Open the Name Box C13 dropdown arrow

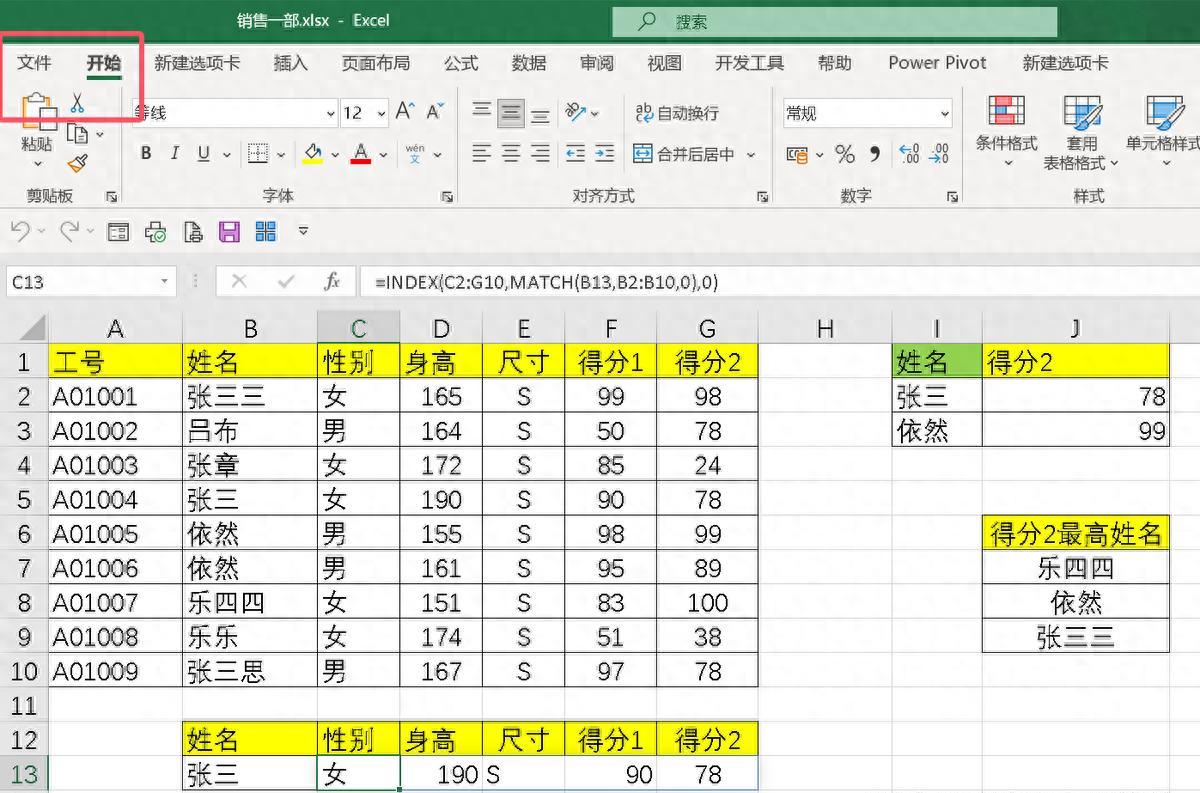tap(165, 282)
